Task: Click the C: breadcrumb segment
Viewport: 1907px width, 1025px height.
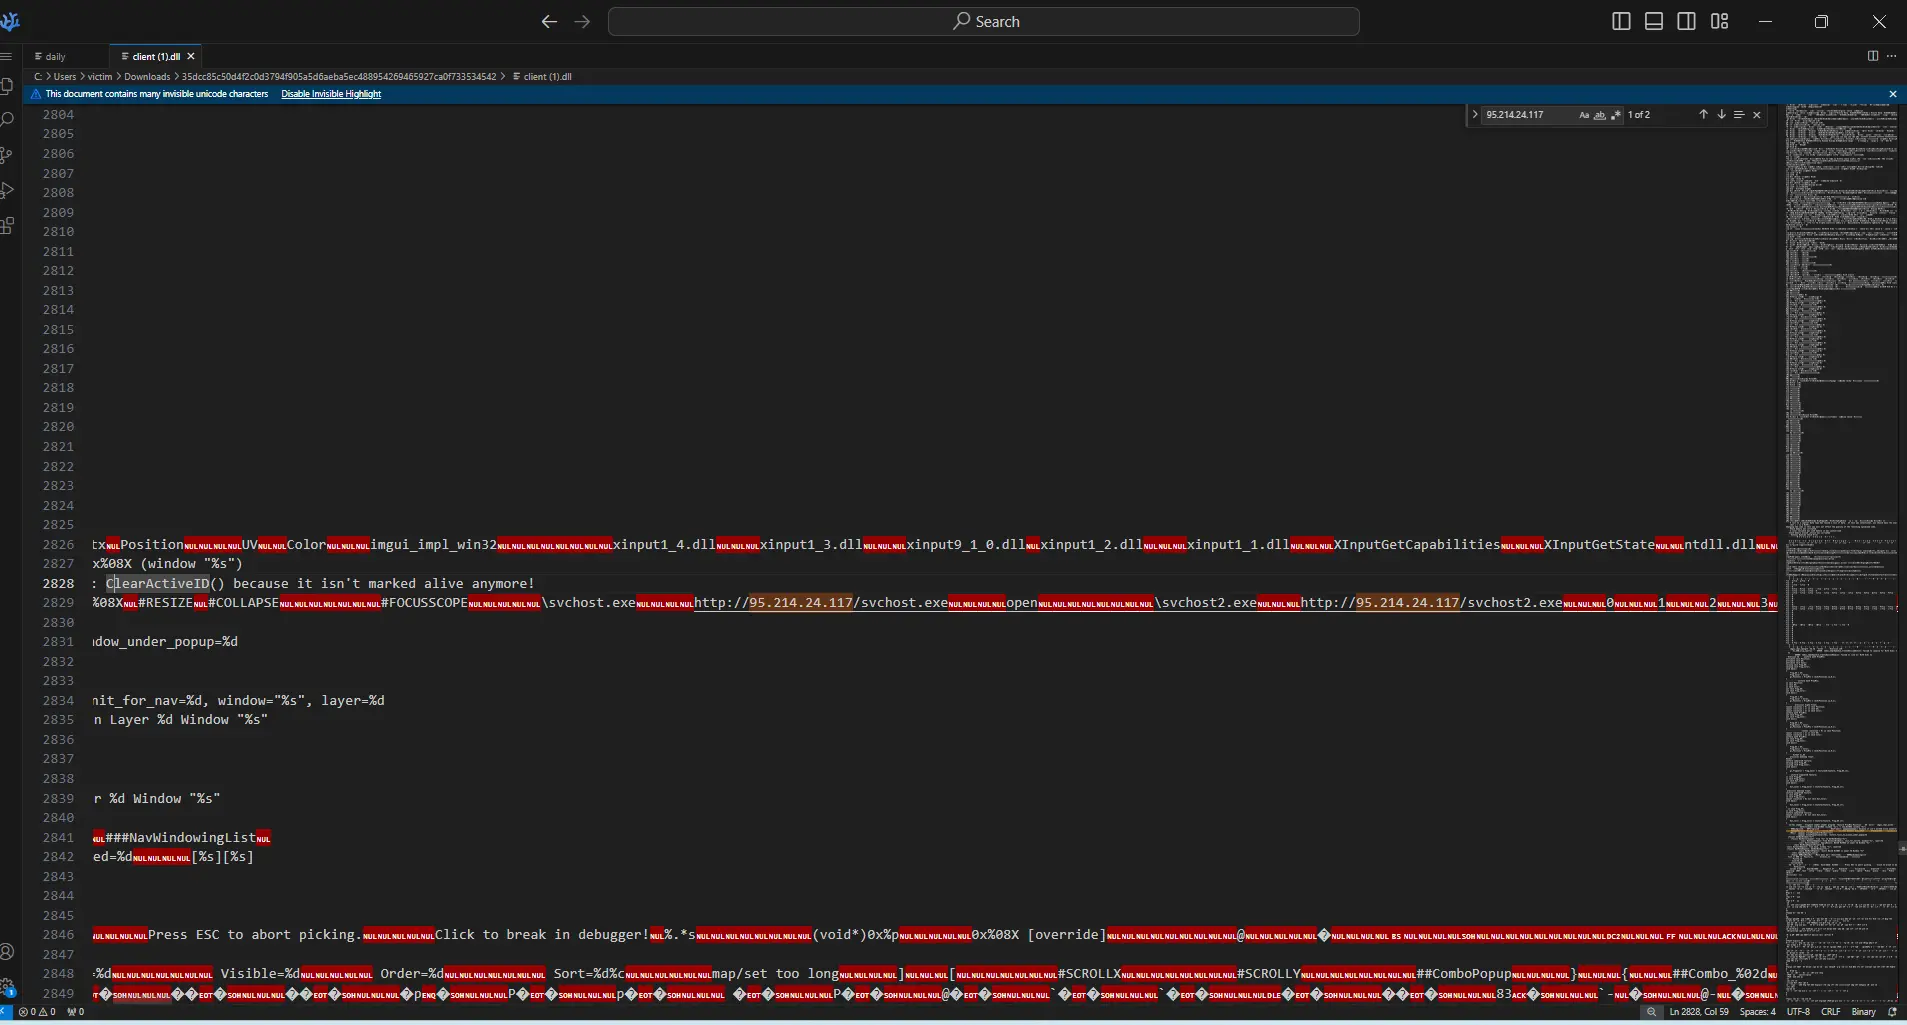Action: coord(38,76)
